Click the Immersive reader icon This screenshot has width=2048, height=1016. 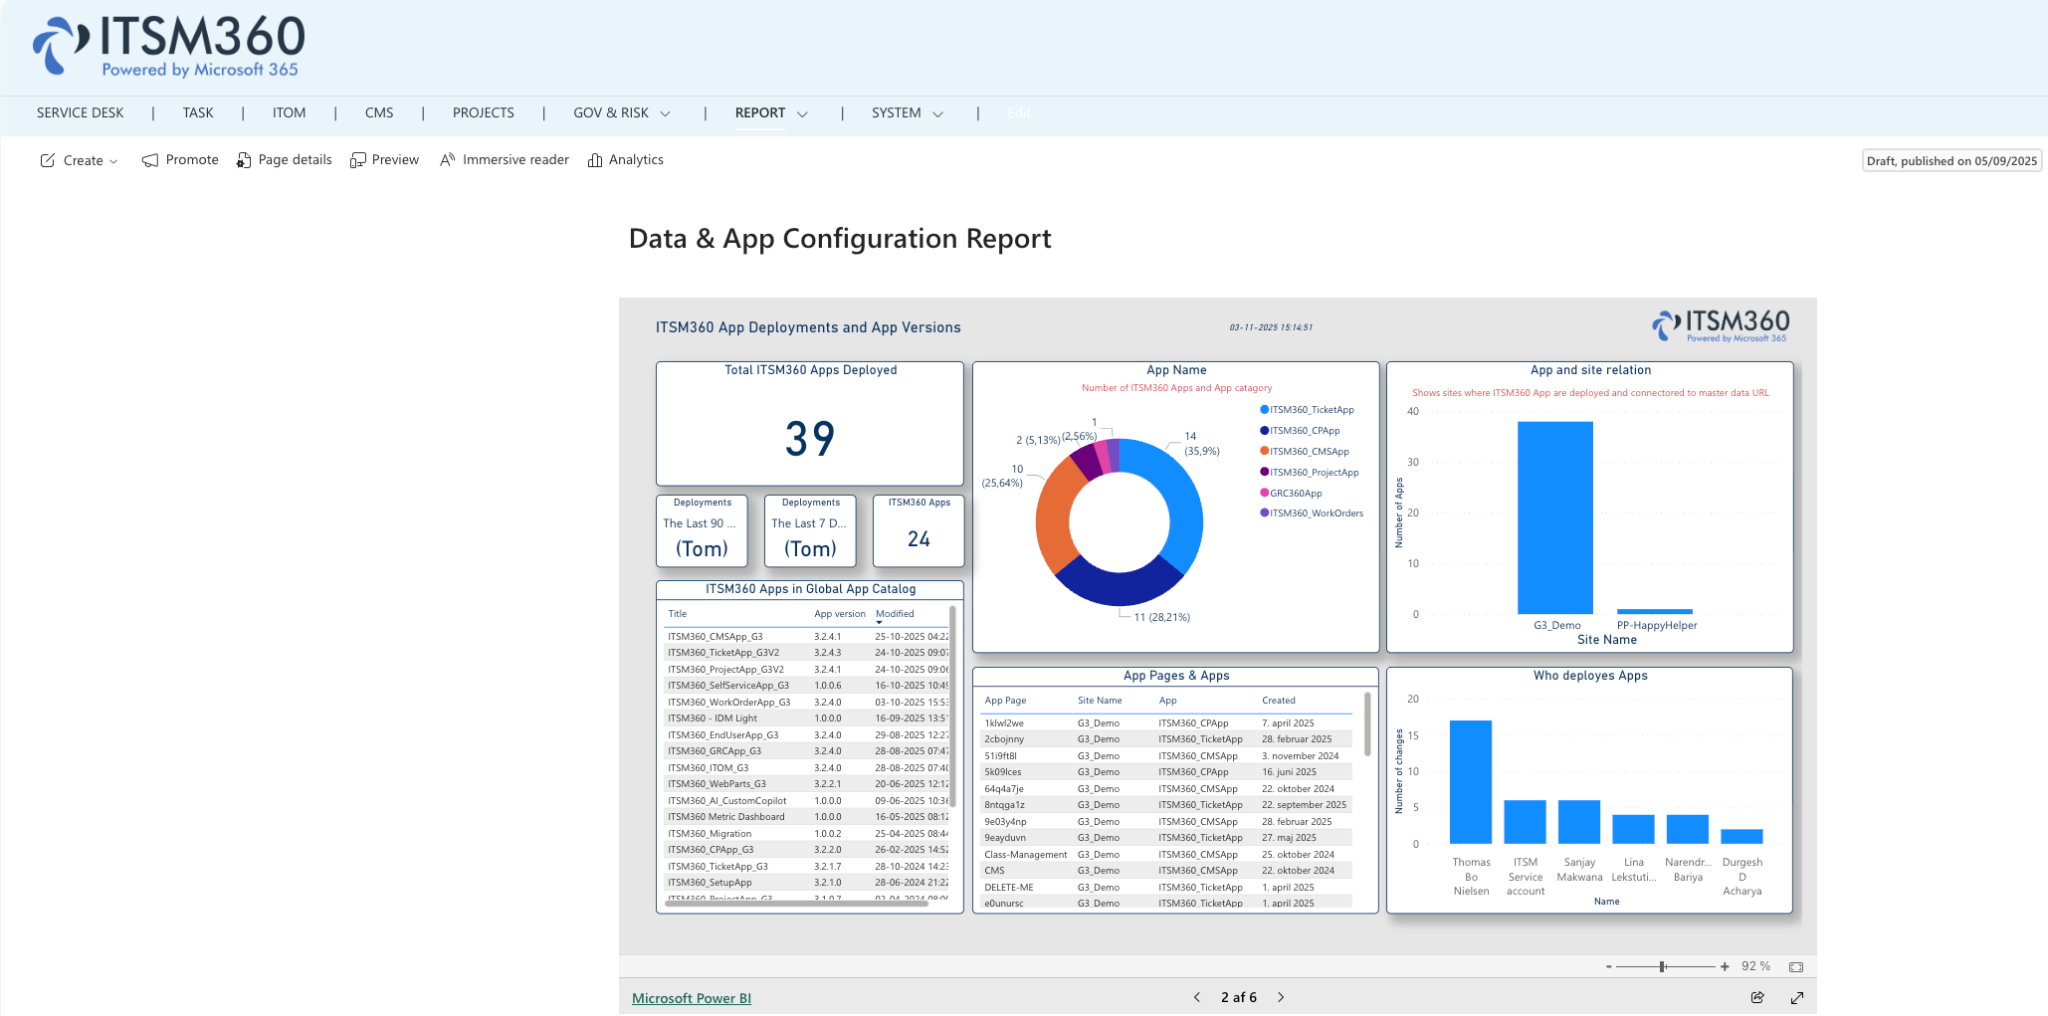[448, 160]
